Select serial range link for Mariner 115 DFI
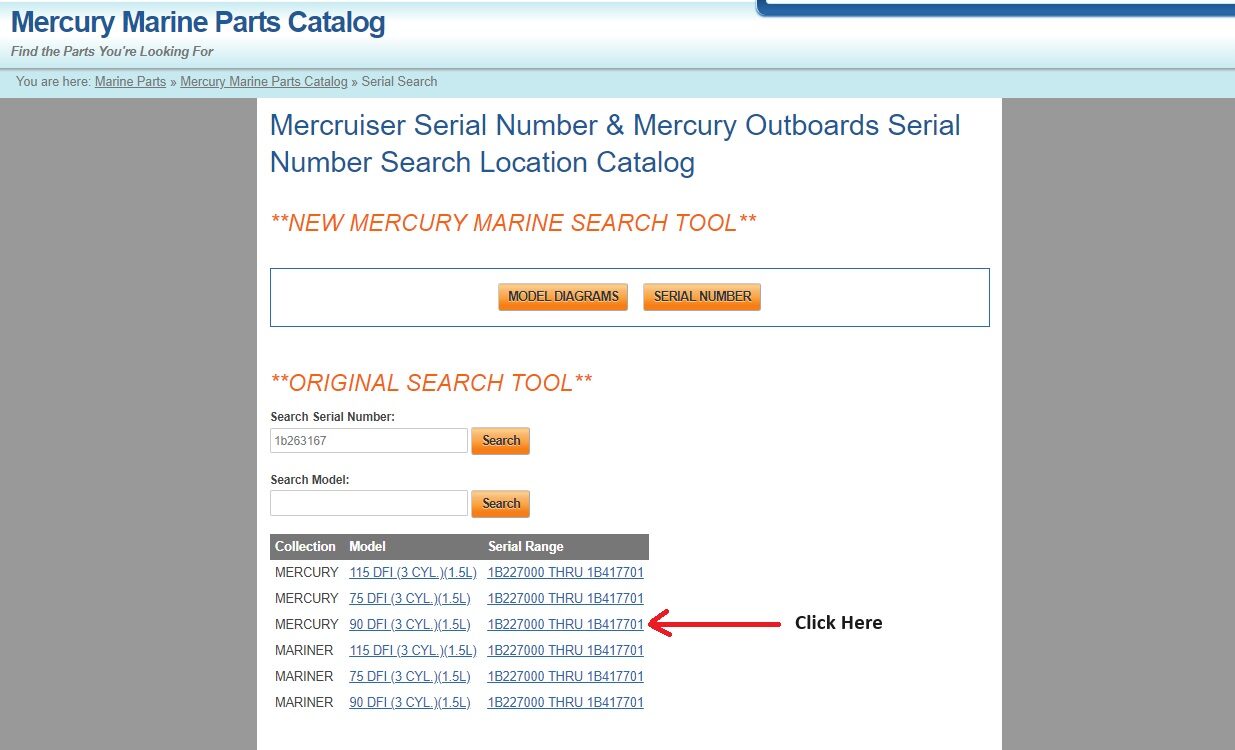 [x=566, y=651]
